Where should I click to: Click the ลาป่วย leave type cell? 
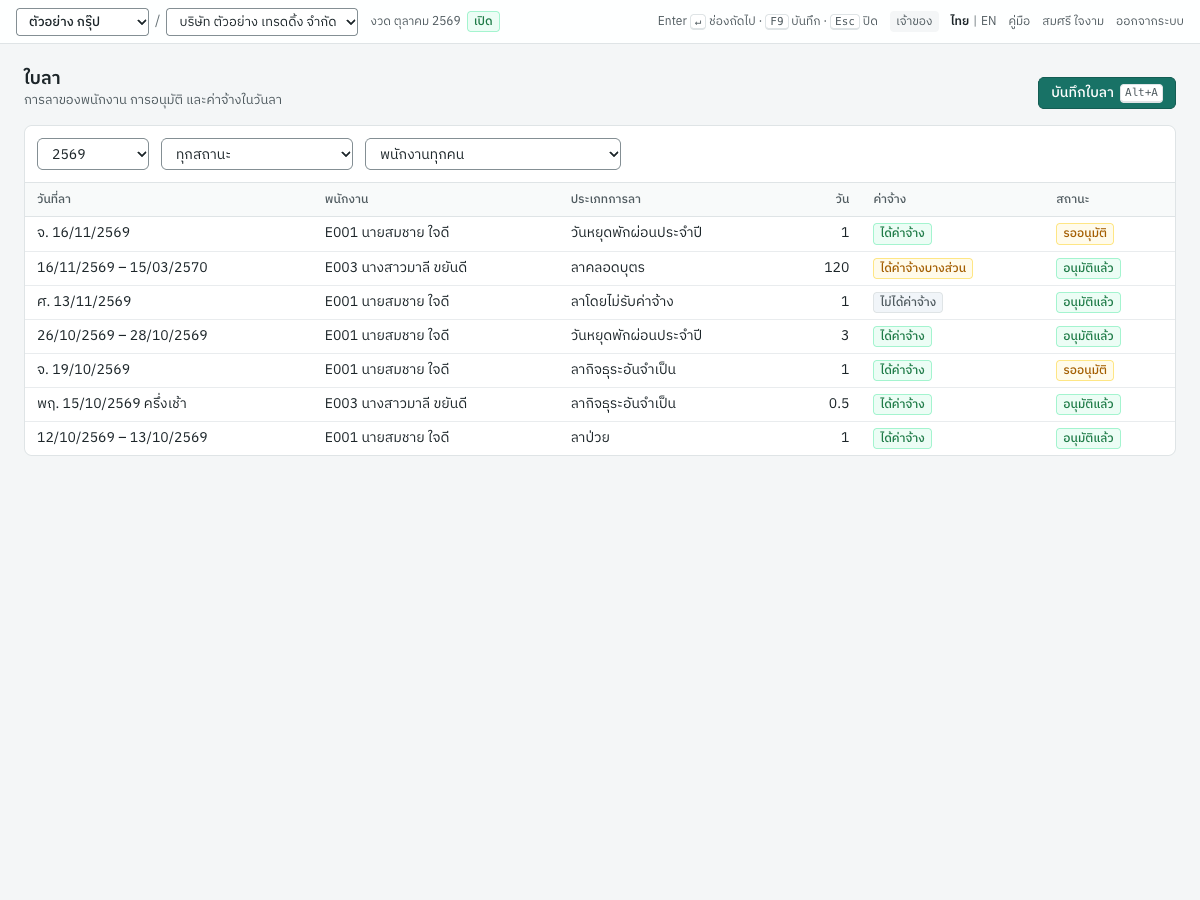point(590,437)
